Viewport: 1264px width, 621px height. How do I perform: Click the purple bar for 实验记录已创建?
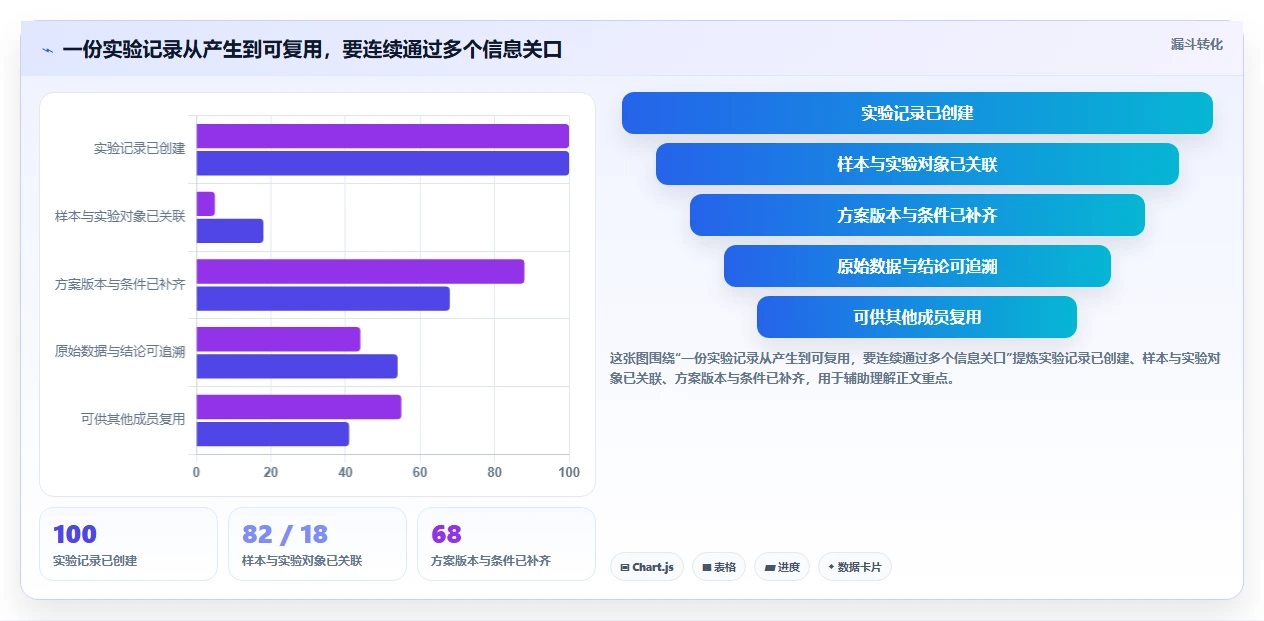[x=382, y=136]
